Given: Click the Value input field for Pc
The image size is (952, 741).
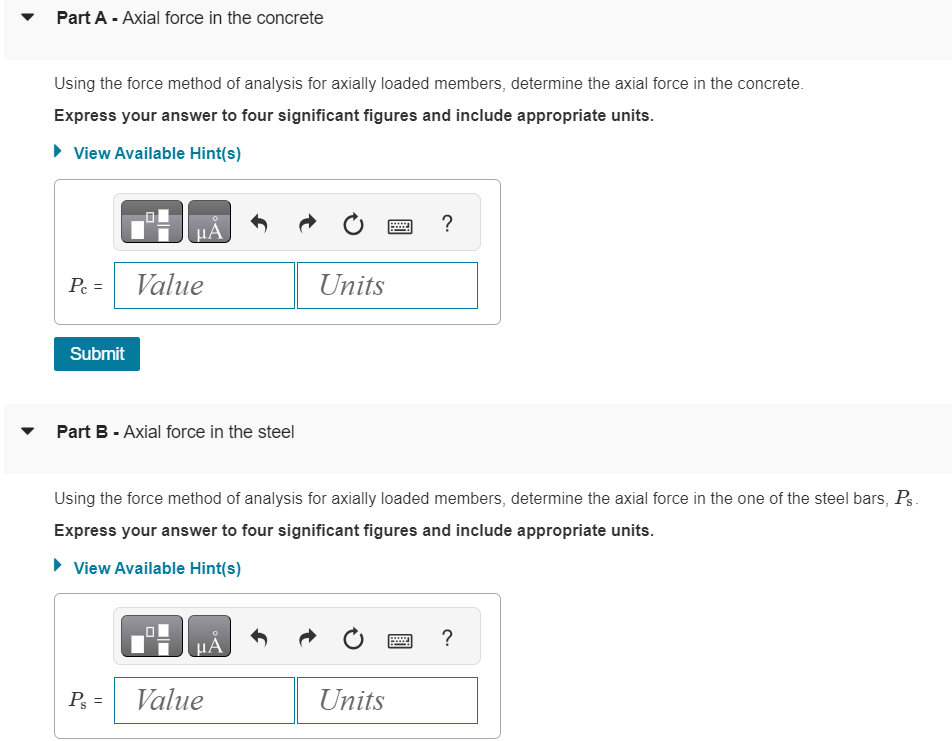Looking at the screenshot, I should coord(204,285).
